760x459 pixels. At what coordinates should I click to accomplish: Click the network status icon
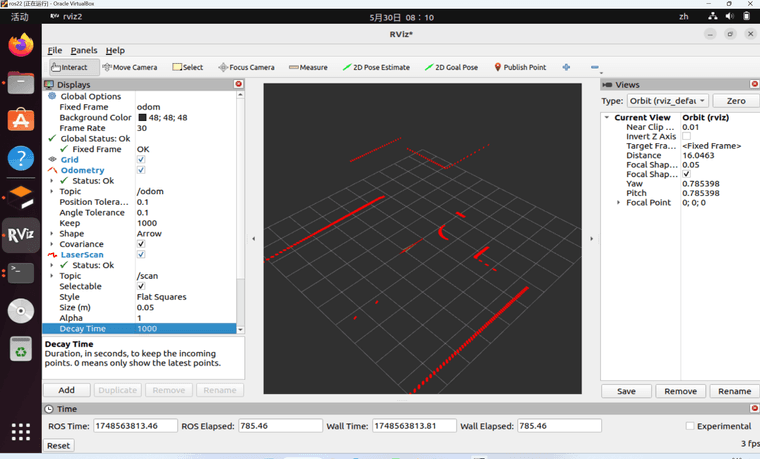pos(712,16)
